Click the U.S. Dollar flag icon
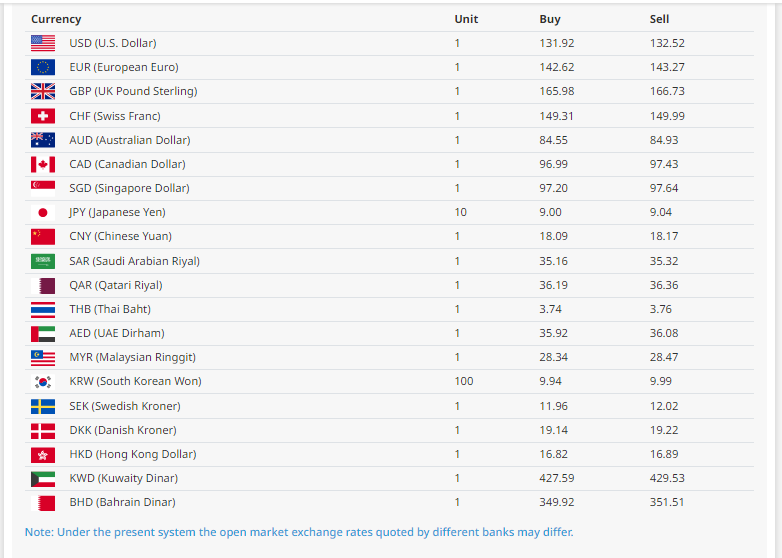Image resolution: width=782 pixels, height=558 pixels. (43, 43)
